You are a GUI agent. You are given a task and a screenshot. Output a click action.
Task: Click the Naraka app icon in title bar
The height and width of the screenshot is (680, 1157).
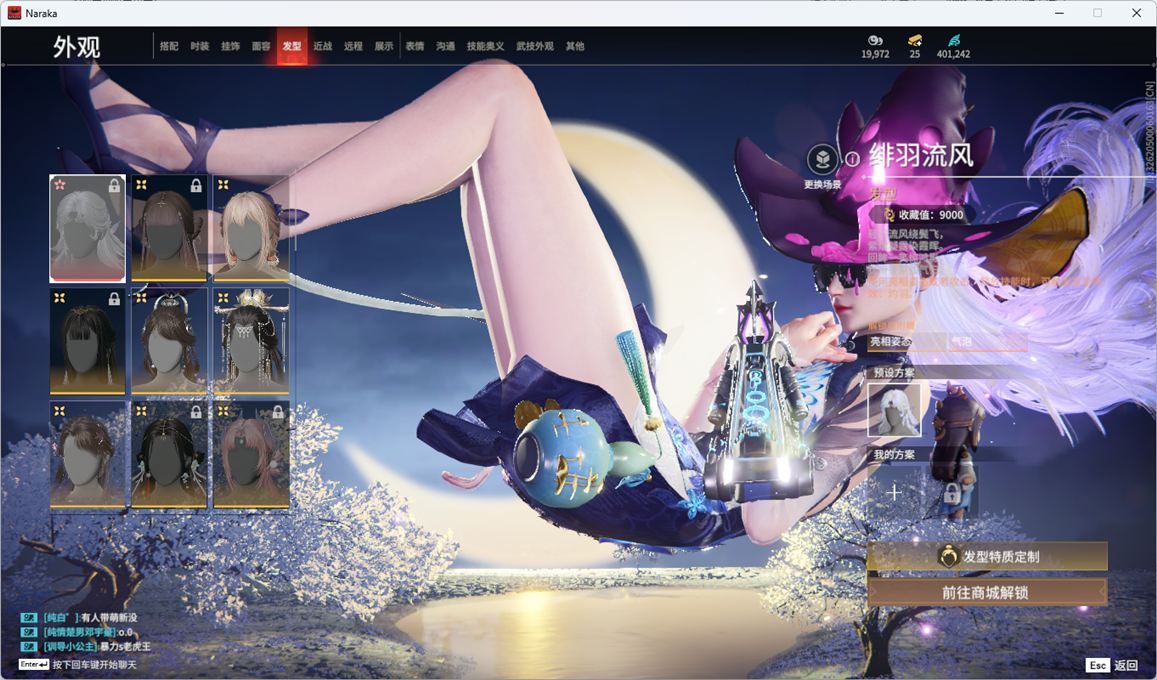tap(14, 13)
